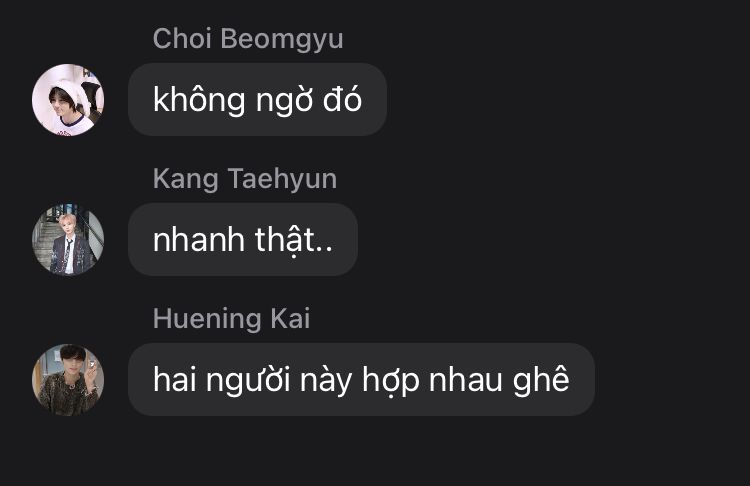The image size is (750, 486).
Task: Open Kang Taehyun's profile picture
Action: tap(68, 240)
